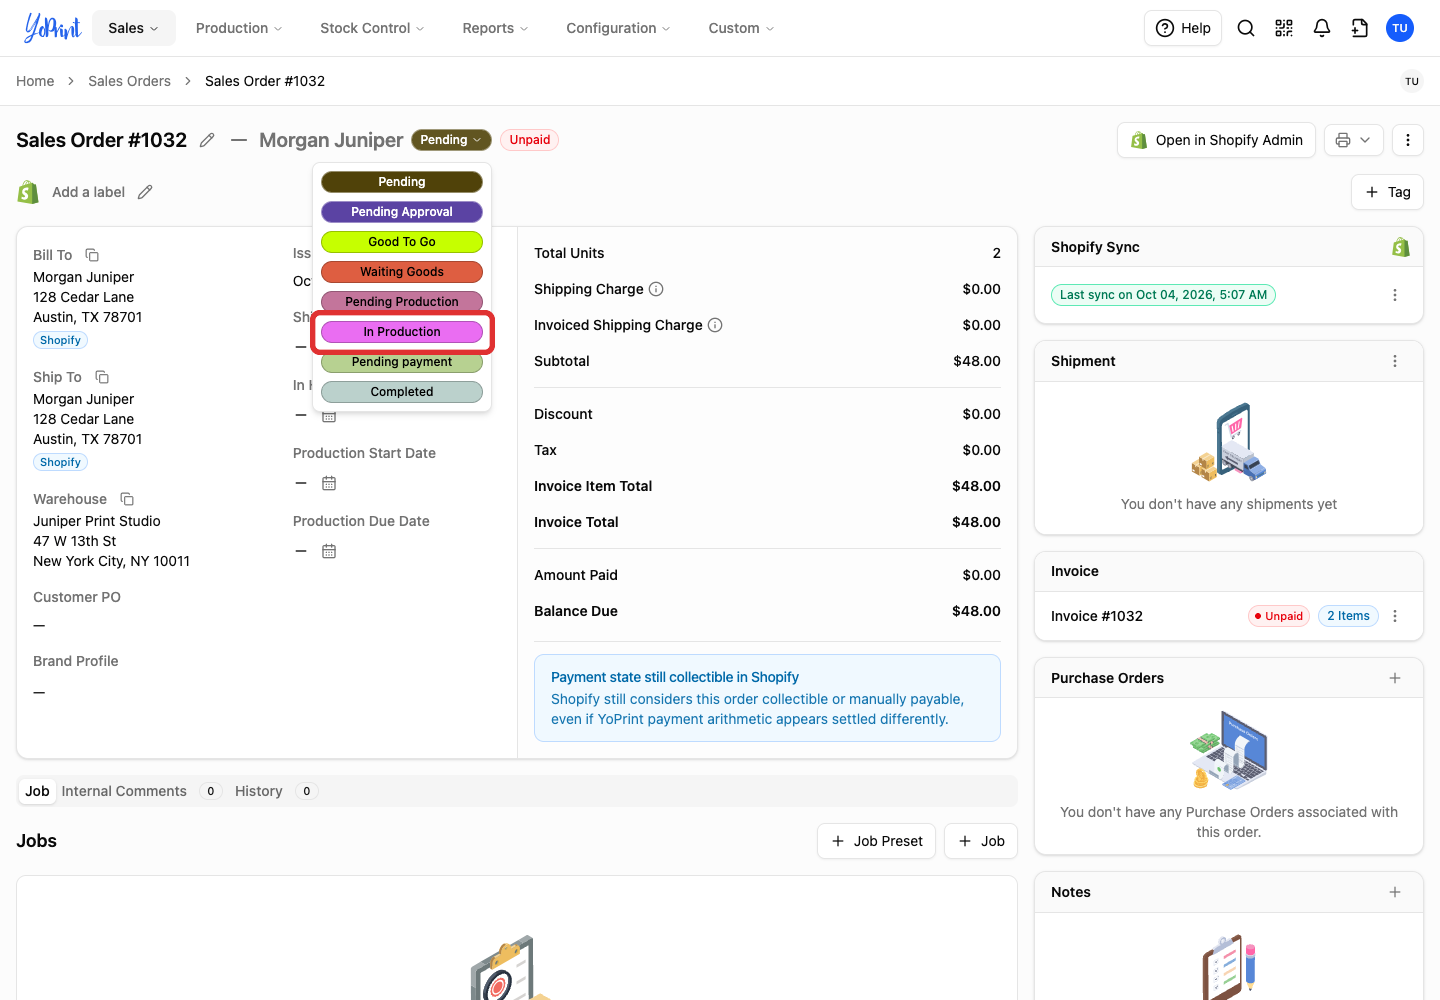Image resolution: width=1440 pixels, height=1000 pixels.
Task: Copy the Warehouse address
Action: tap(127, 499)
